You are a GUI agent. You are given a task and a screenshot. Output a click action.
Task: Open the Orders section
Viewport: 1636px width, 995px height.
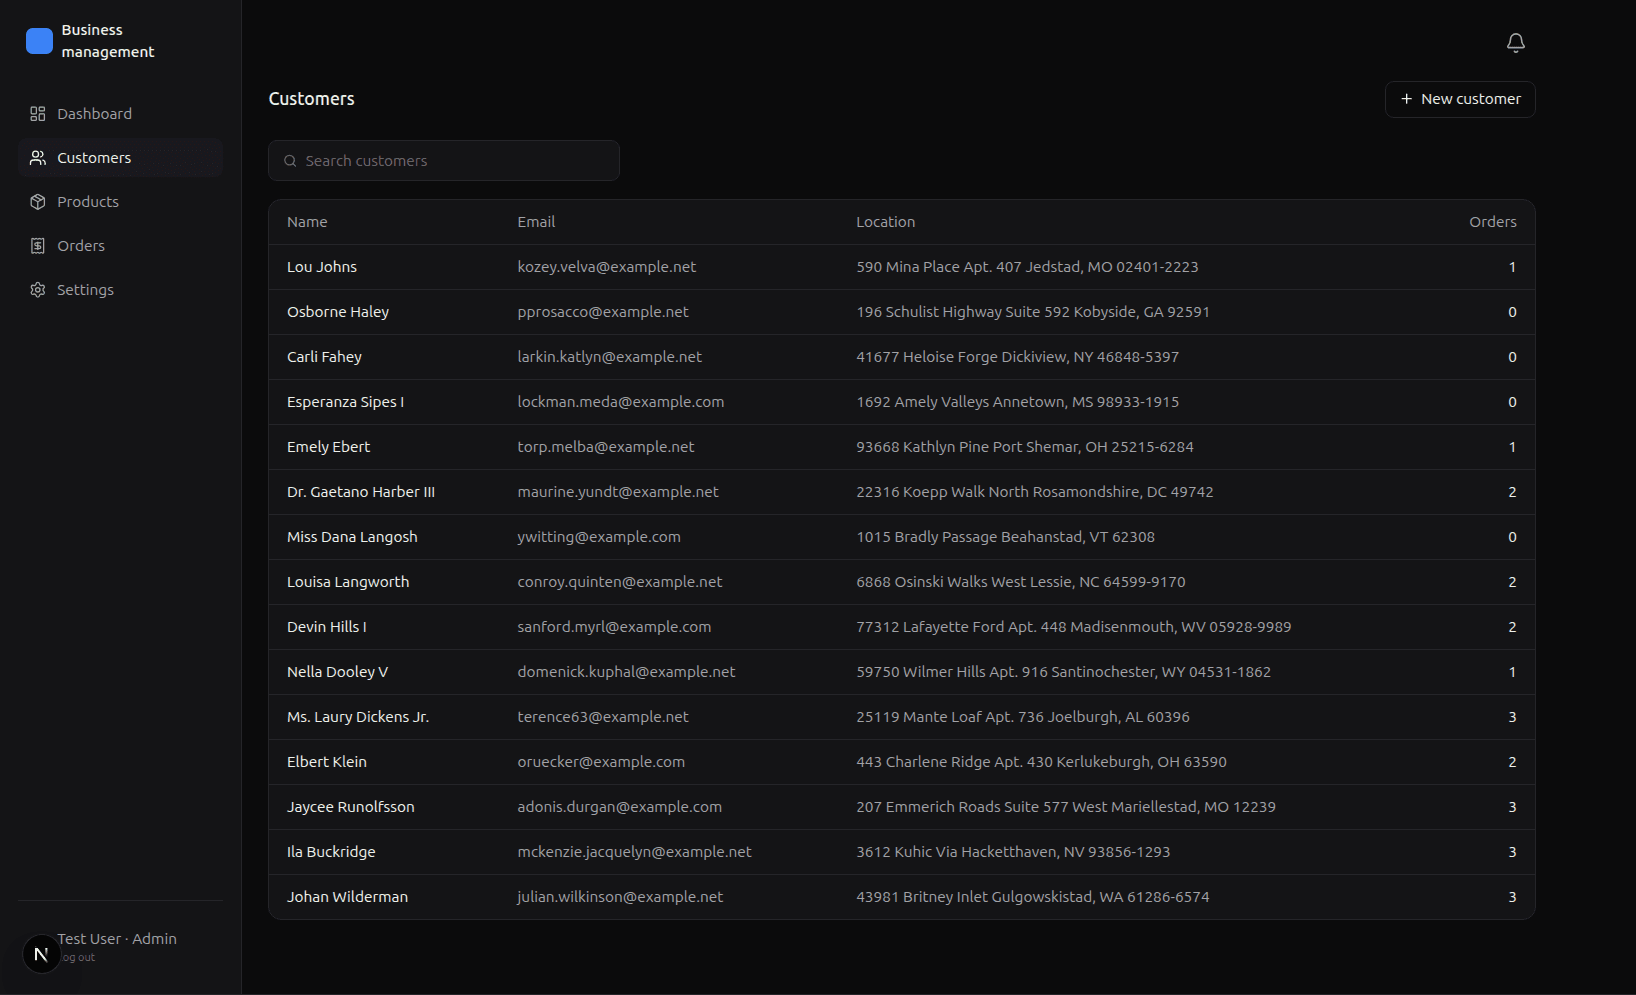[120, 246]
